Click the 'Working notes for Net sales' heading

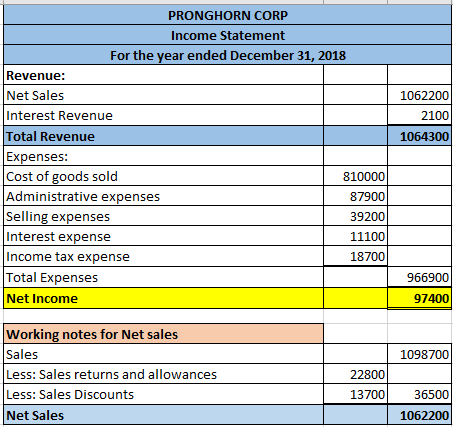163,334
